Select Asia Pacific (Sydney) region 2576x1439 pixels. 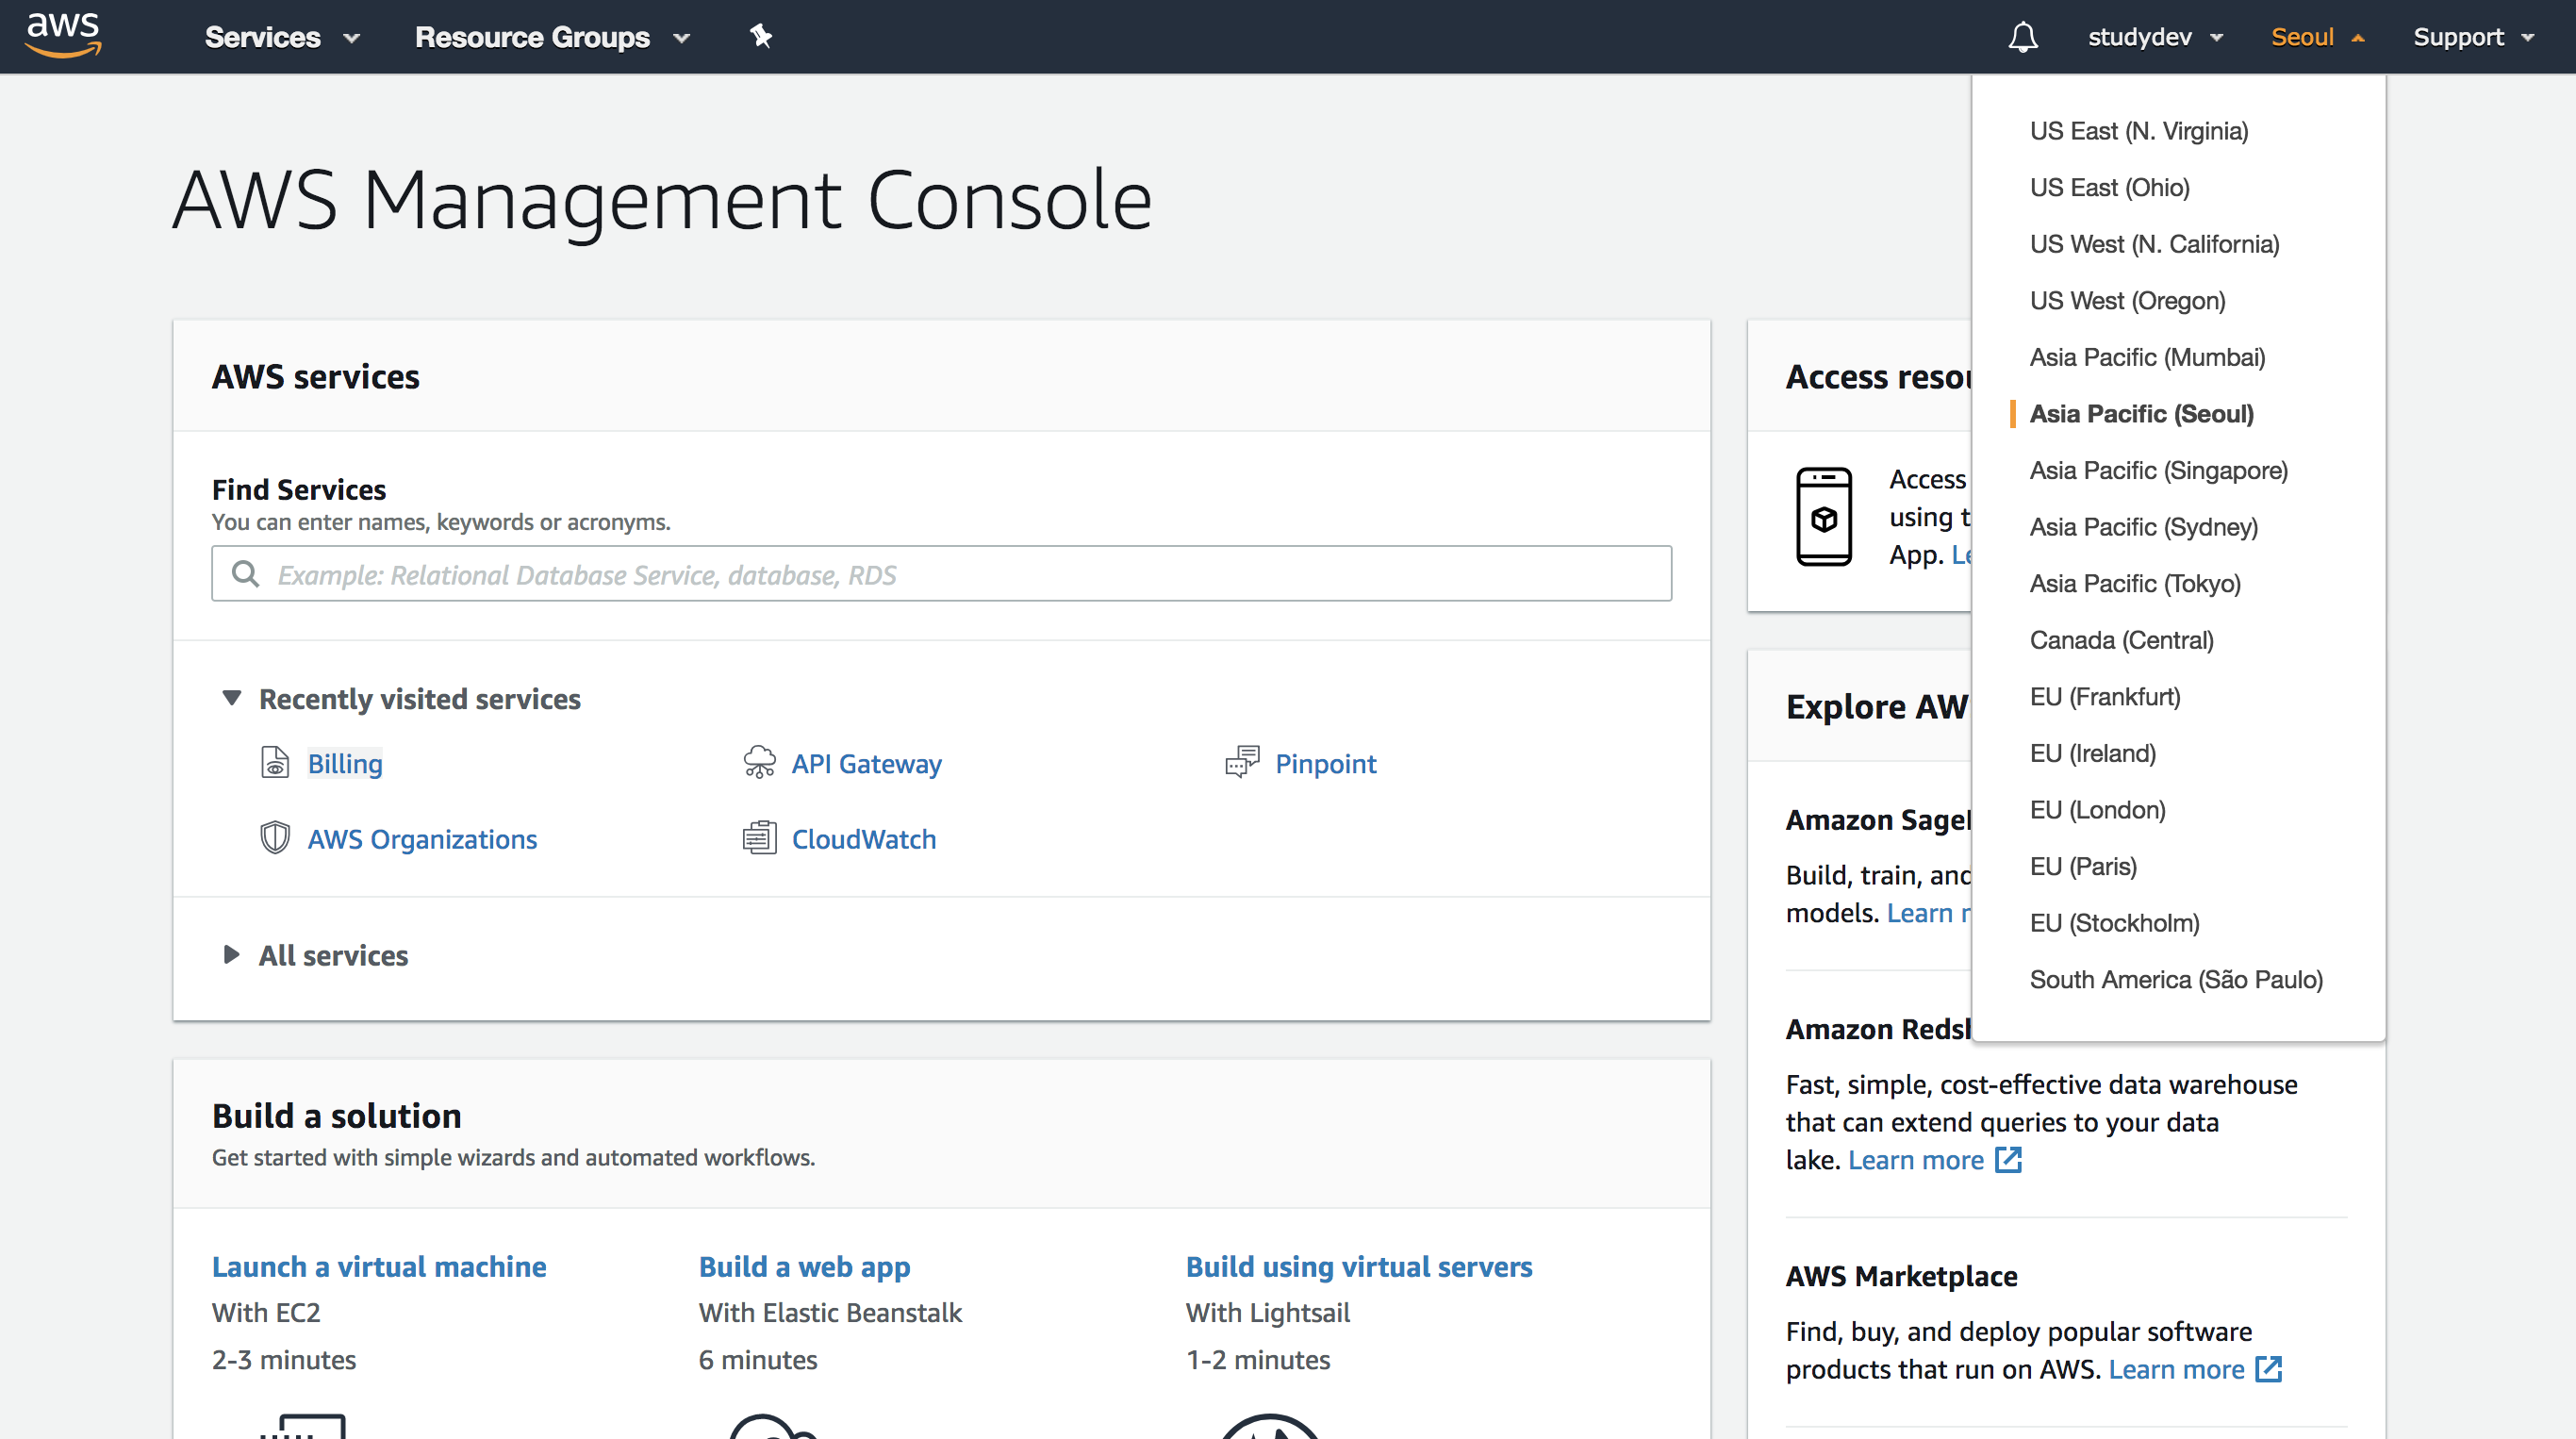[x=2144, y=527]
